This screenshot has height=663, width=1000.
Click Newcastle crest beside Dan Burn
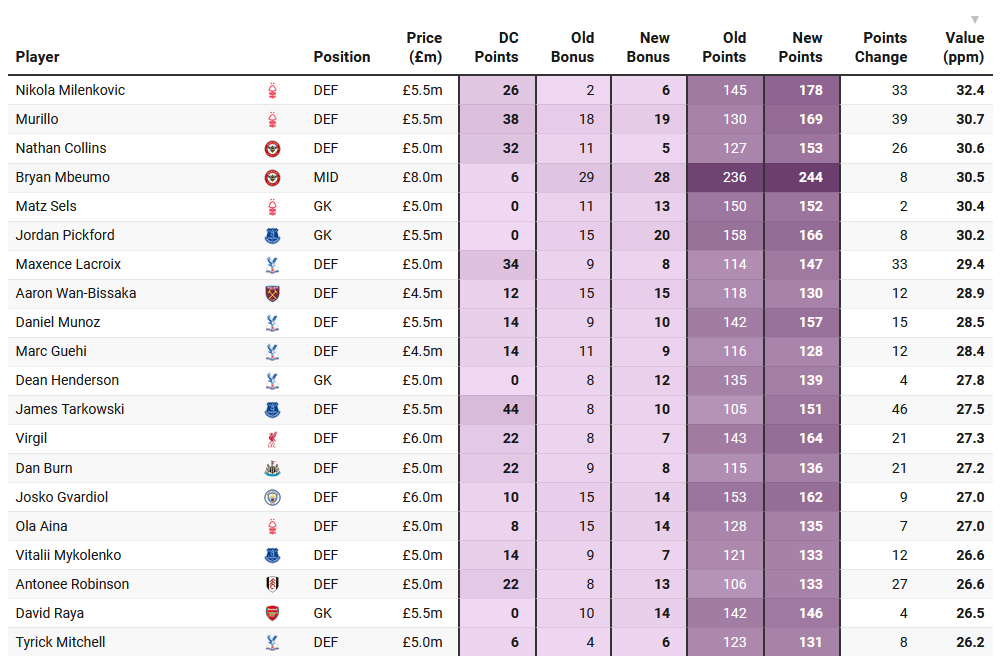[x=272, y=468]
